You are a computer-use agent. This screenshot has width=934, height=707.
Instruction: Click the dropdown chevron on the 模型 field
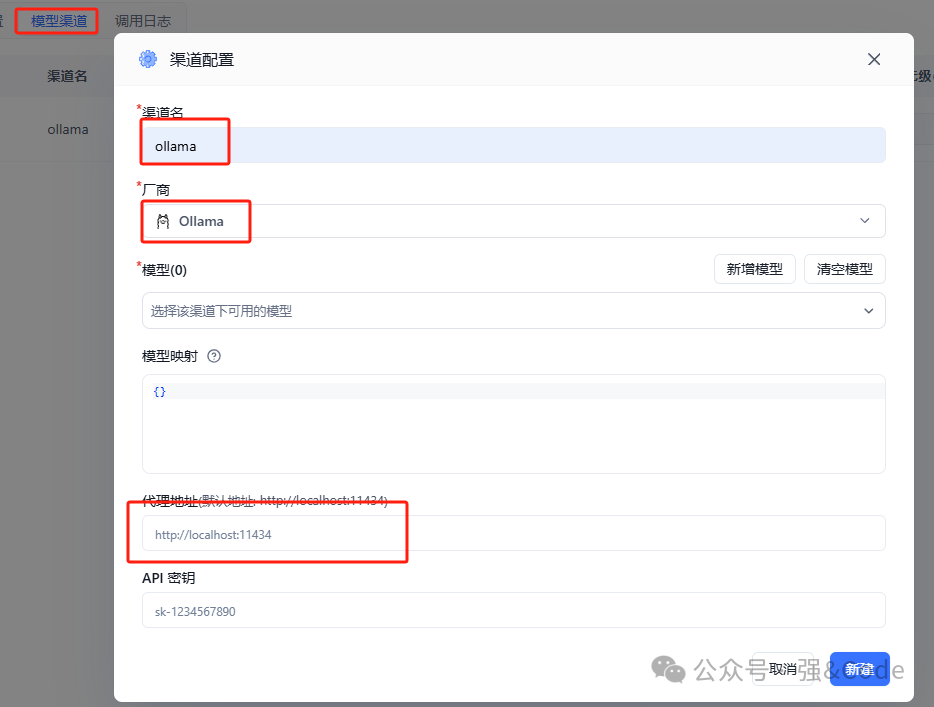pyautogui.click(x=868, y=311)
